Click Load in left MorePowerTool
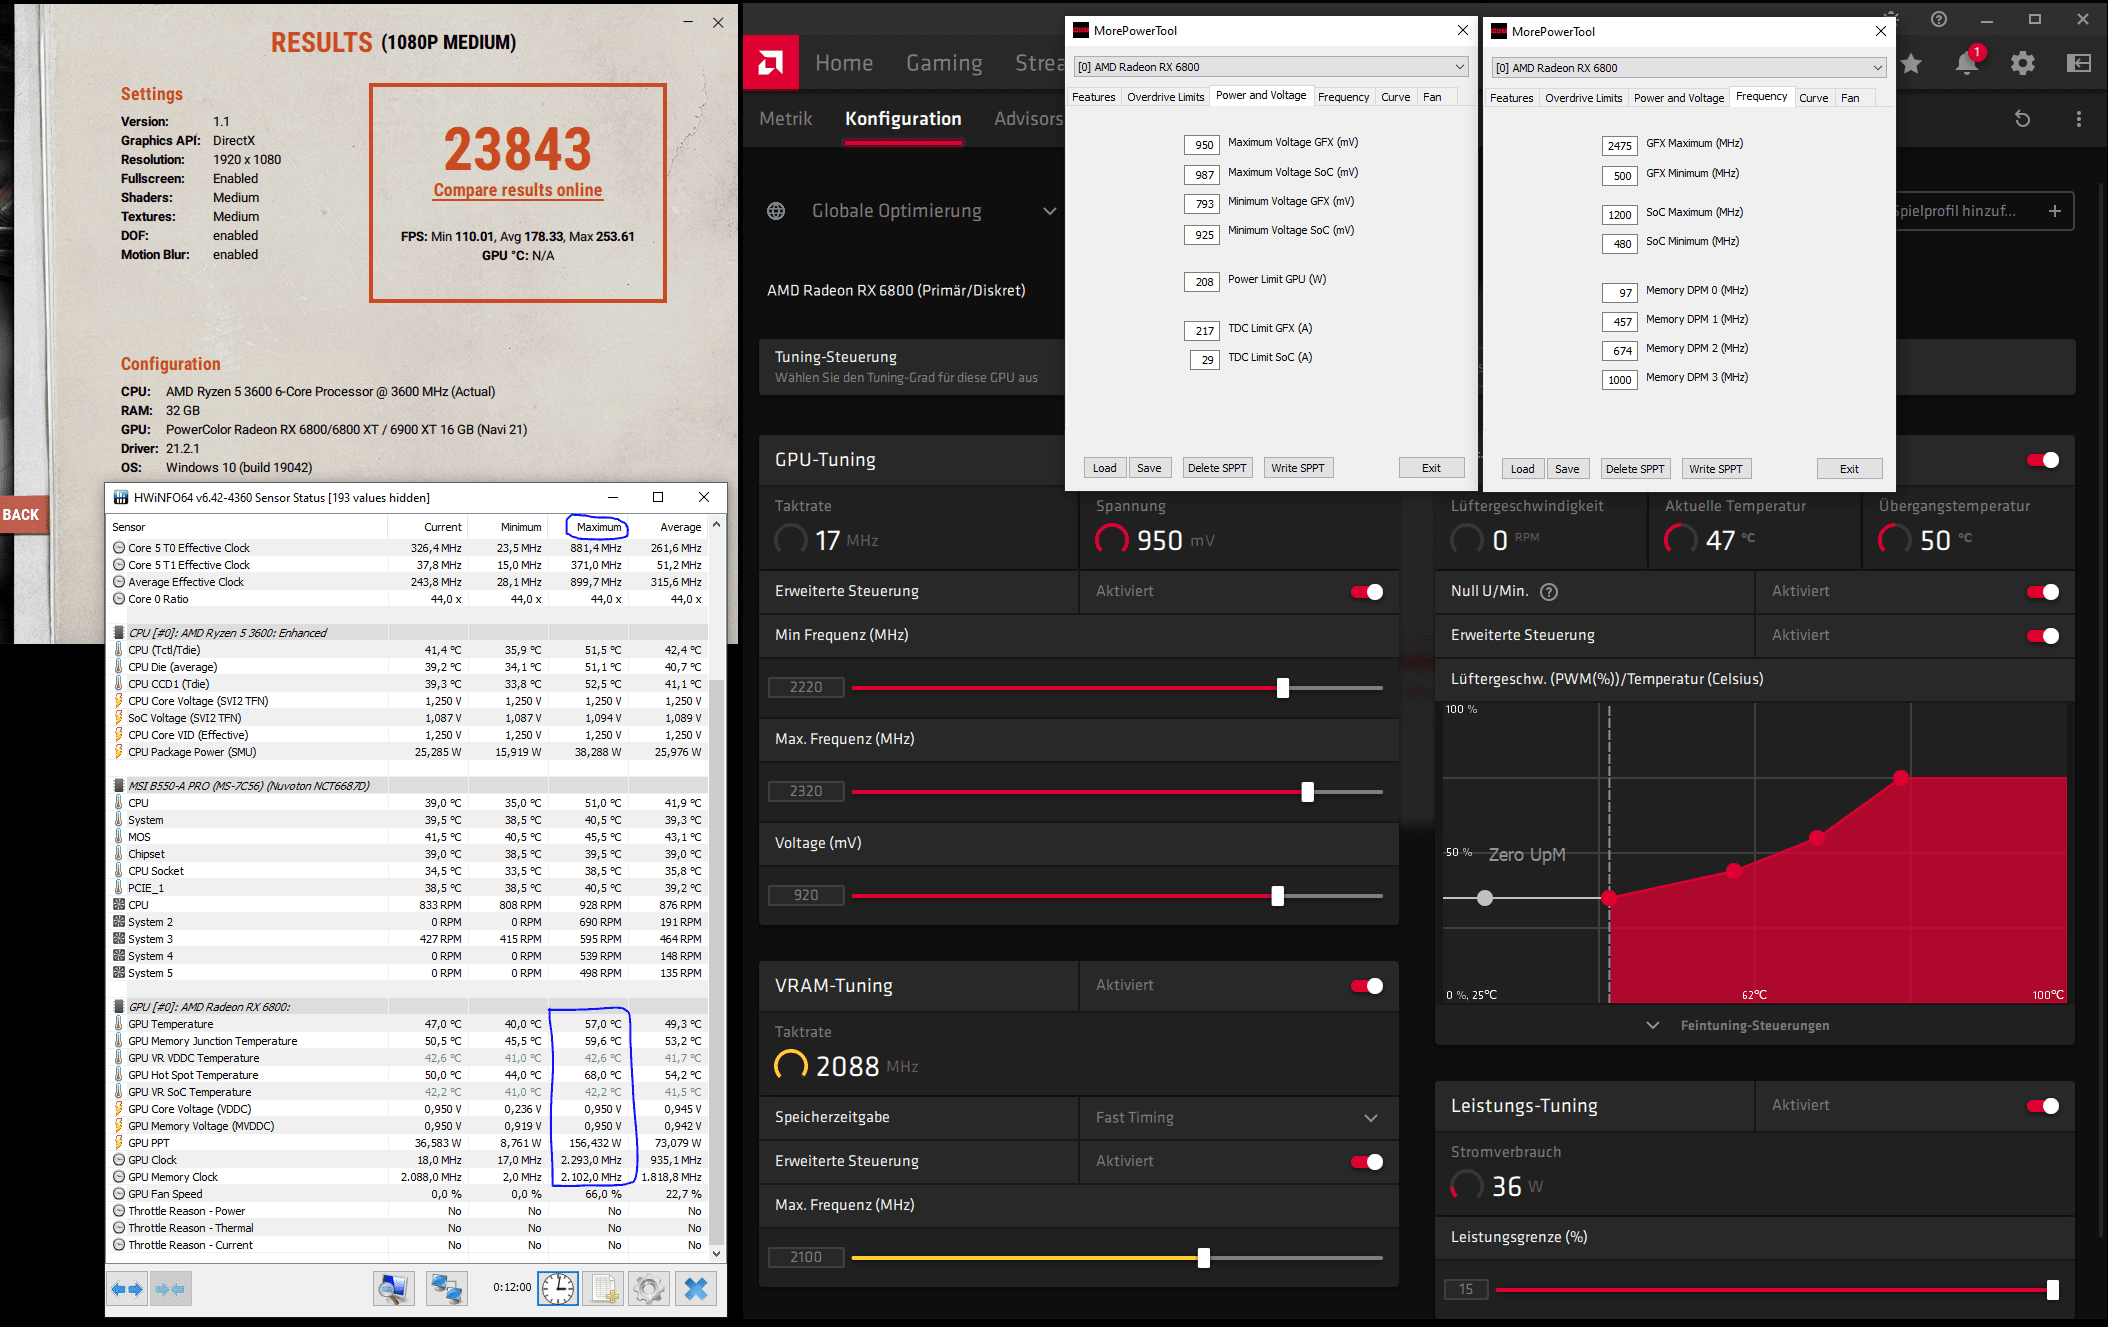Image resolution: width=2108 pixels, height=1327 pixels. tap(1104, 468)
